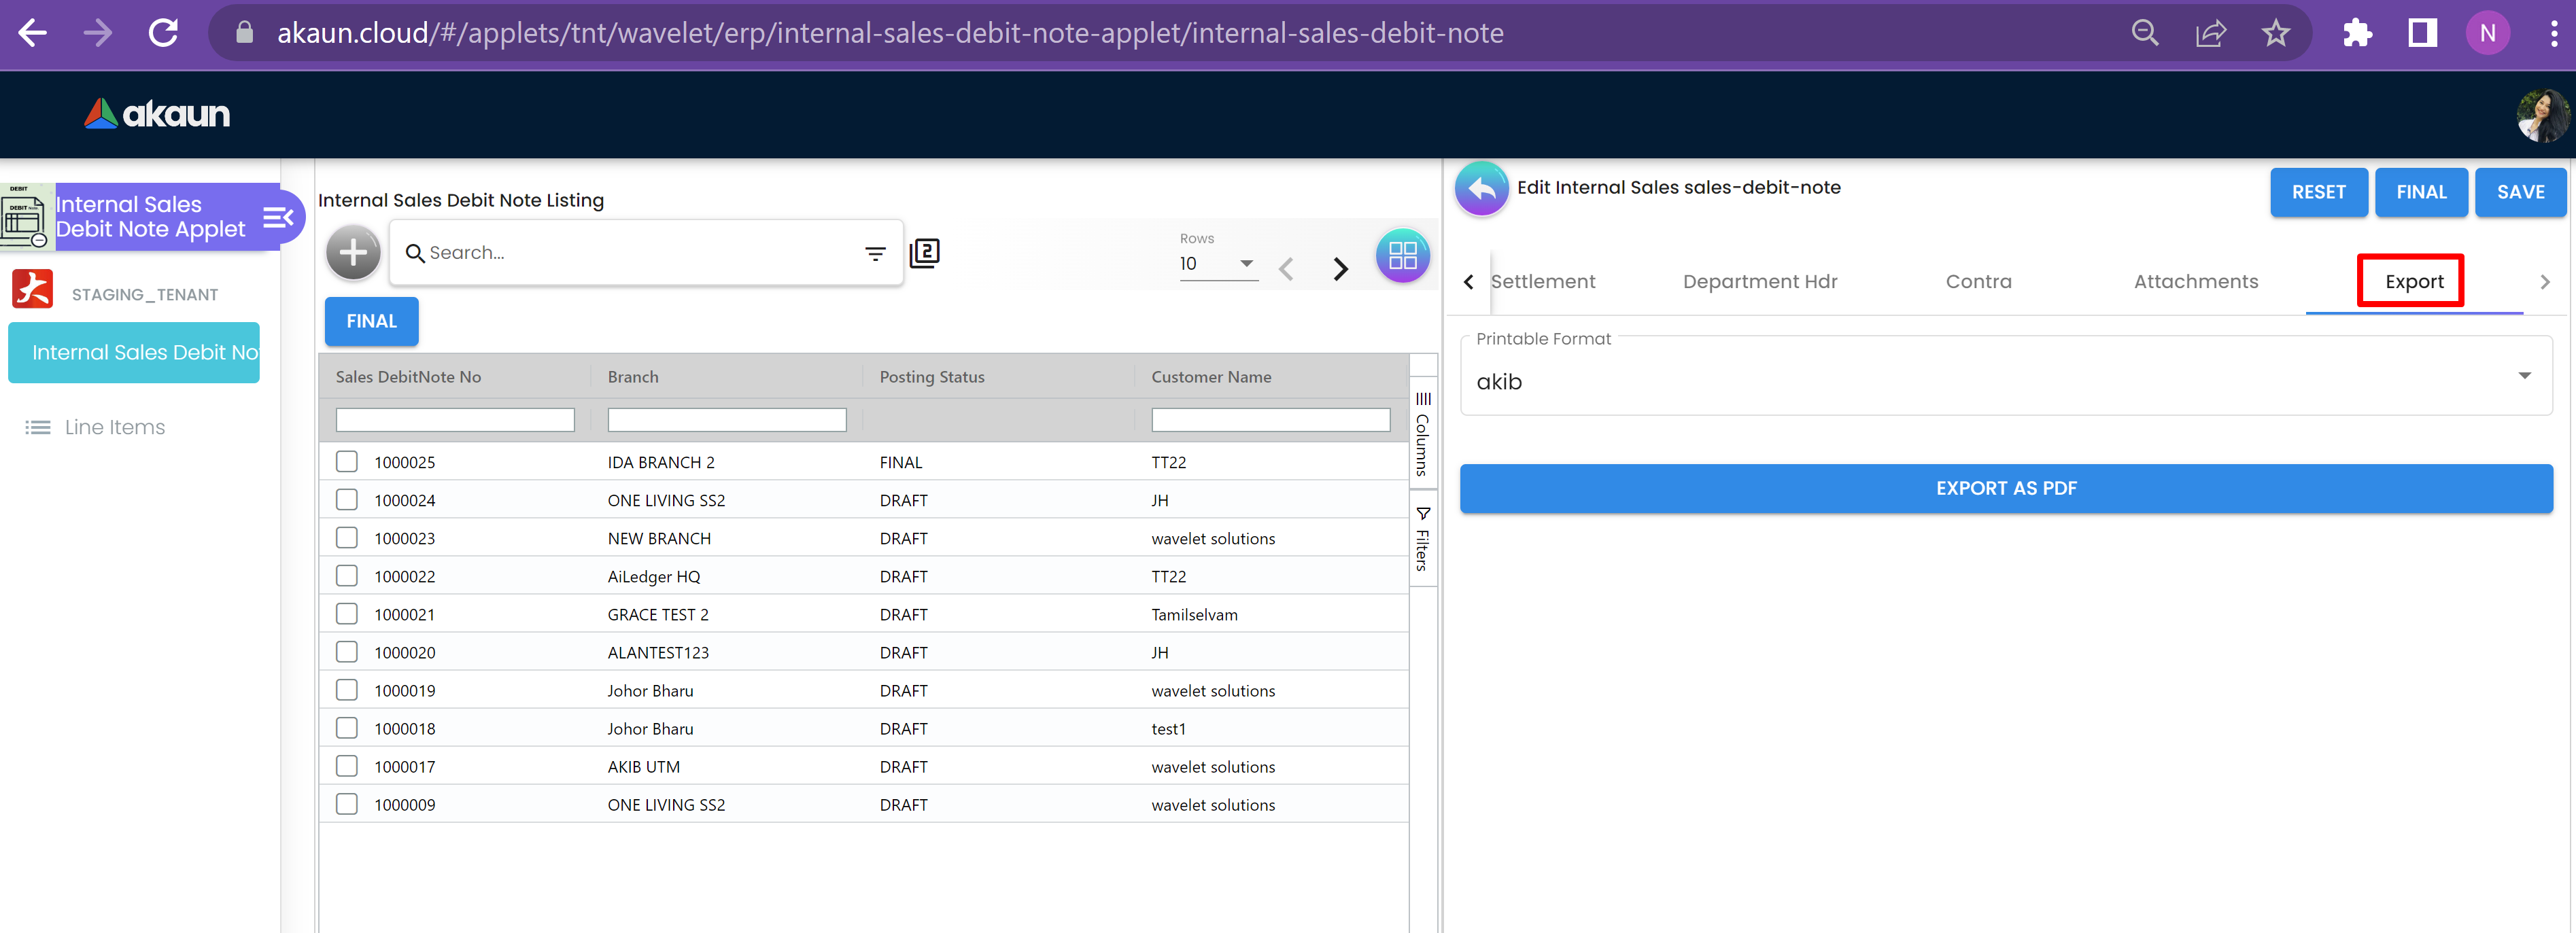This screenshot has width=2576, height=933.
Task: Open the search filter options icon
Action: coord(875,254)
